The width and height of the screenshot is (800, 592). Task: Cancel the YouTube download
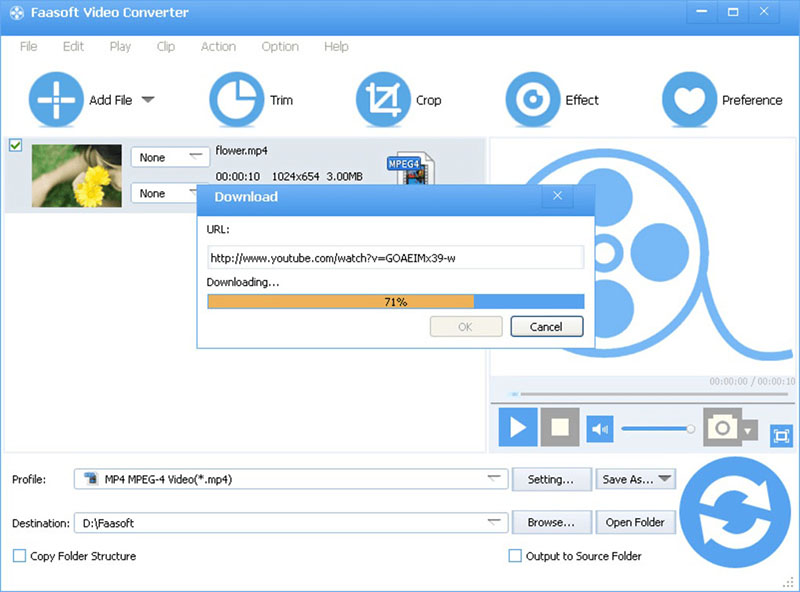tap(546, 326)
